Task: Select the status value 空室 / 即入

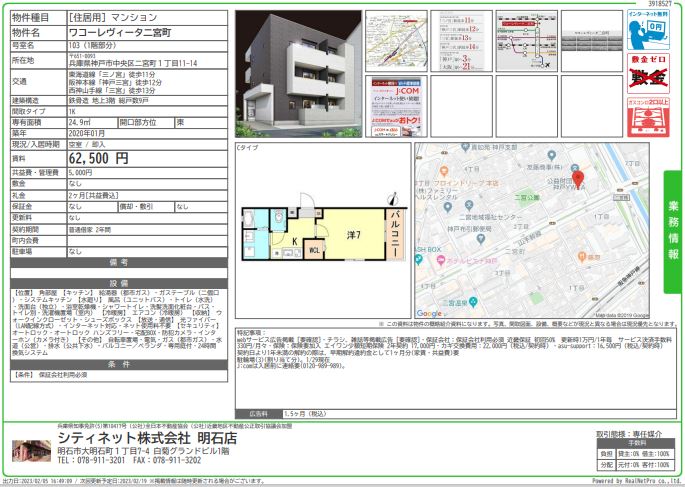Action: coord(86,144)
